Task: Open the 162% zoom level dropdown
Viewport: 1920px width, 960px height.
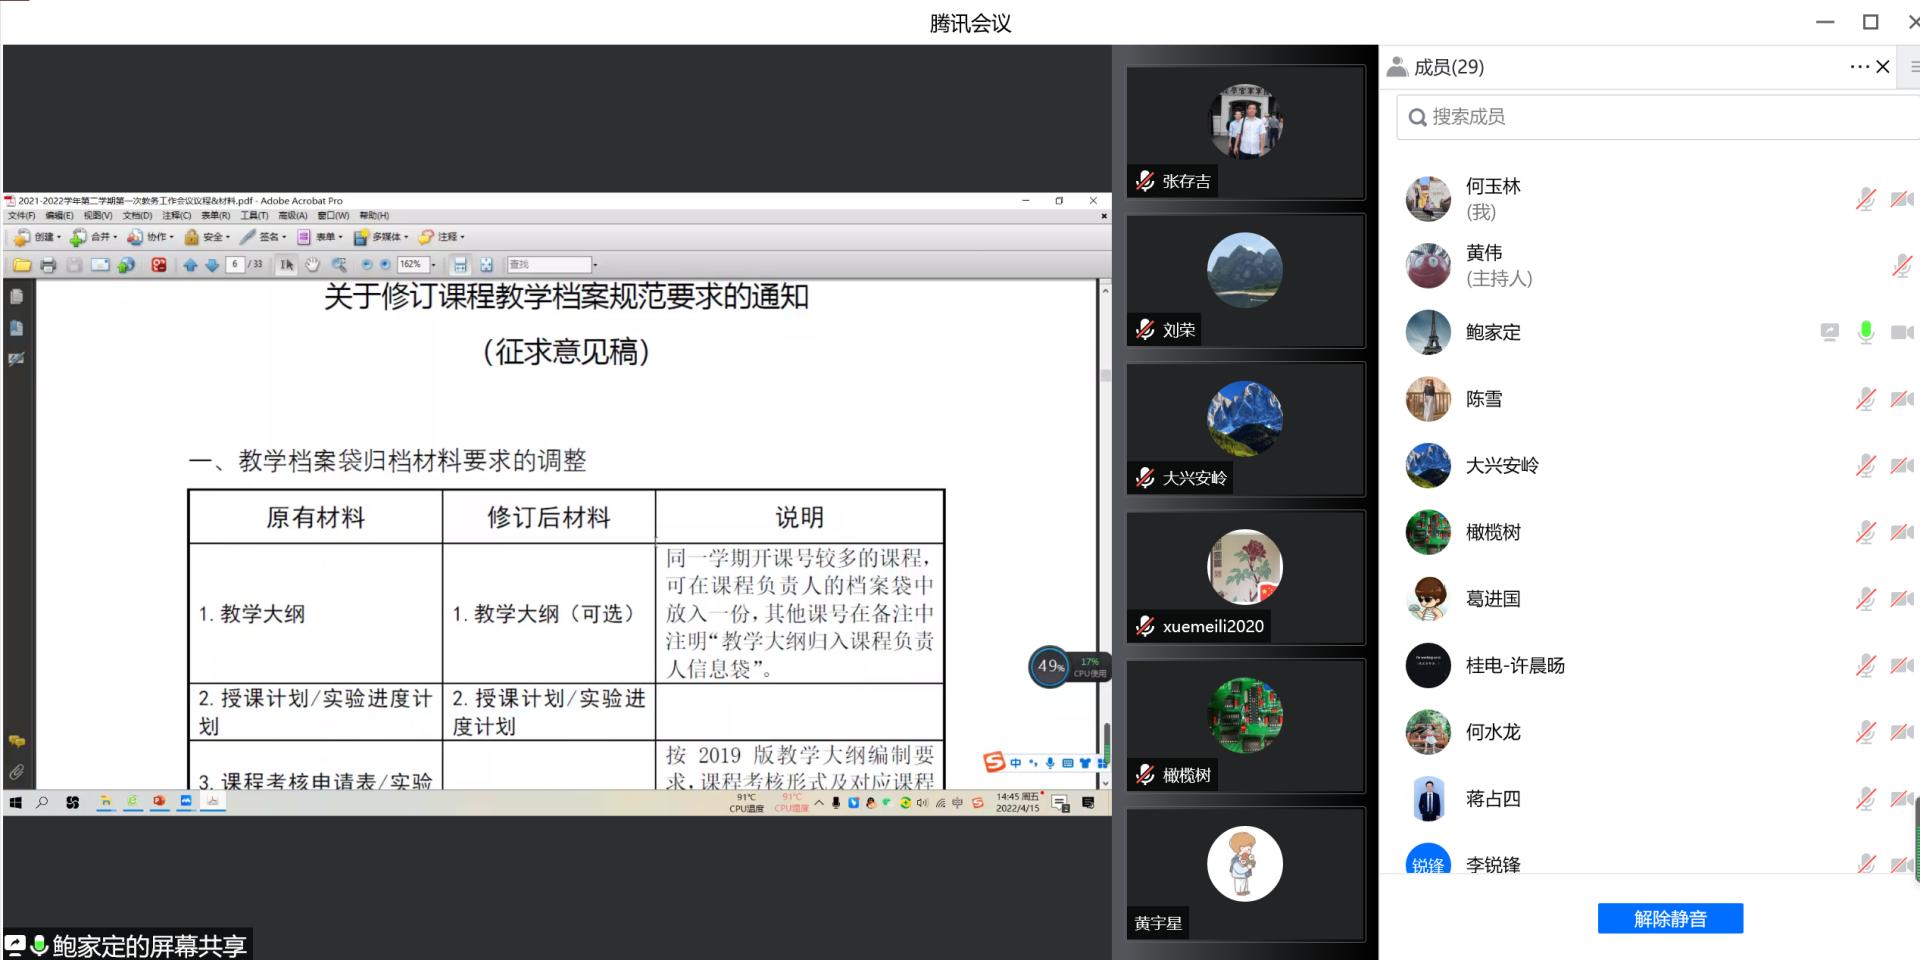Action: pos(433,265)
